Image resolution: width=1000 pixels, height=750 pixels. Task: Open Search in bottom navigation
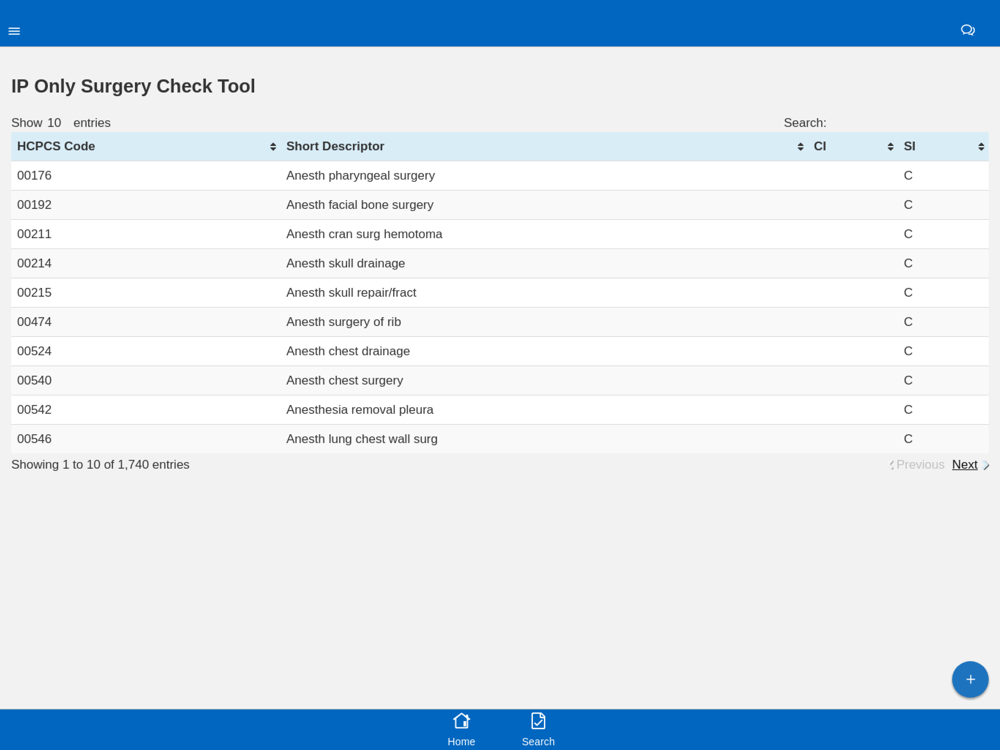click(538, 729)
